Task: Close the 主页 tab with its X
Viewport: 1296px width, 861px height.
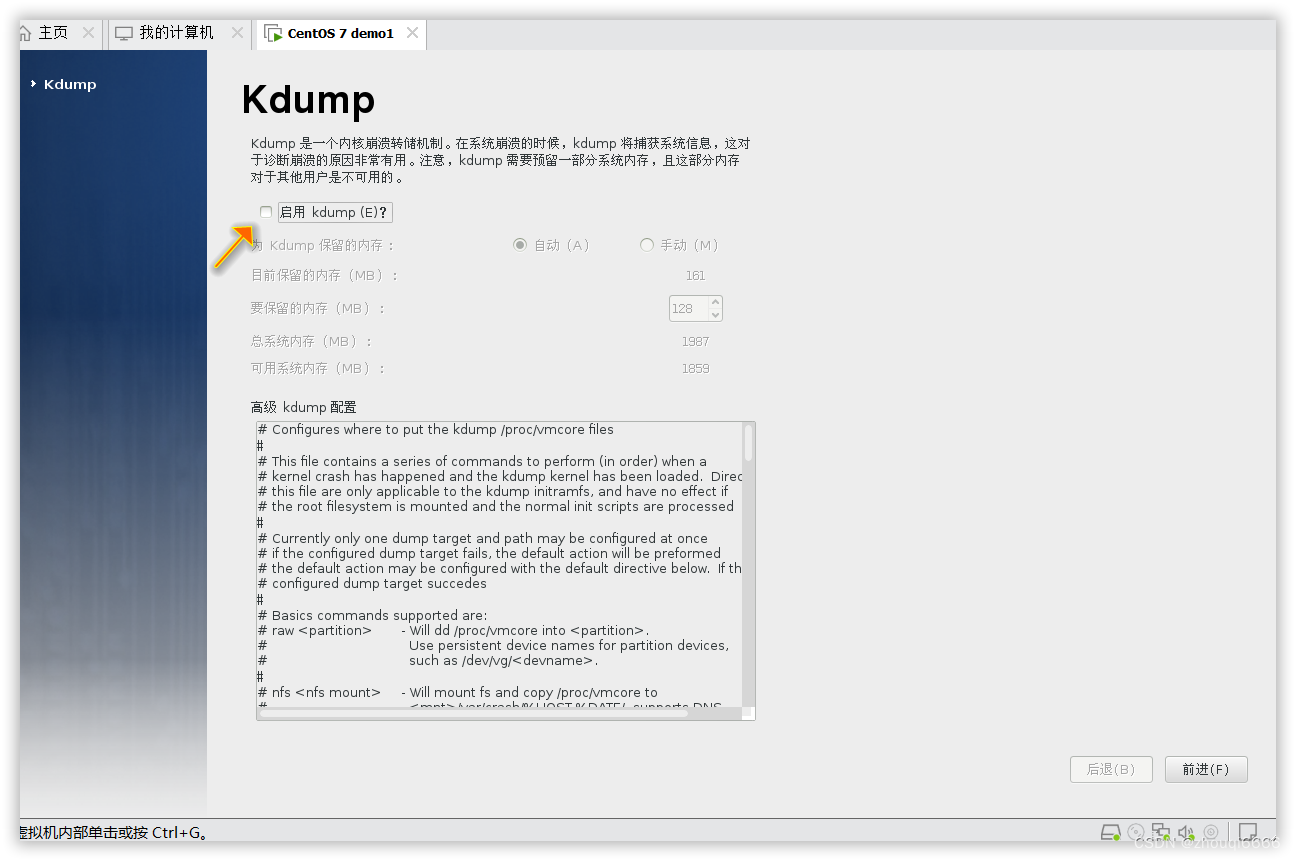Action: coord(88,33)
